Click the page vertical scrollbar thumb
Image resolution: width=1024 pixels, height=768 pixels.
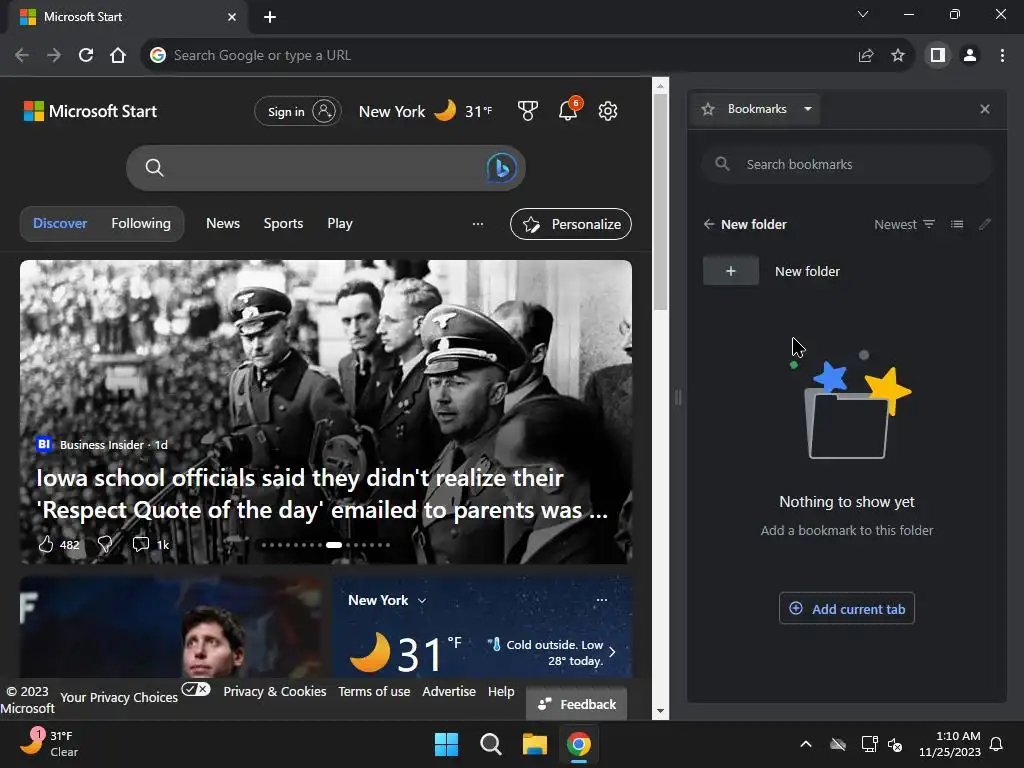pyautogui.click(x=660, y=202)
